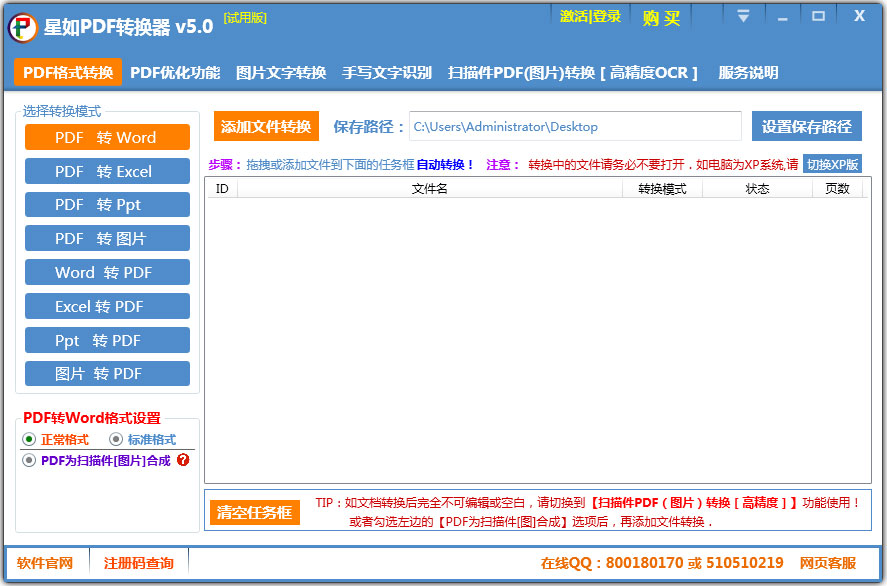Select Word 转 PDF mode

(x=107, y=272)
